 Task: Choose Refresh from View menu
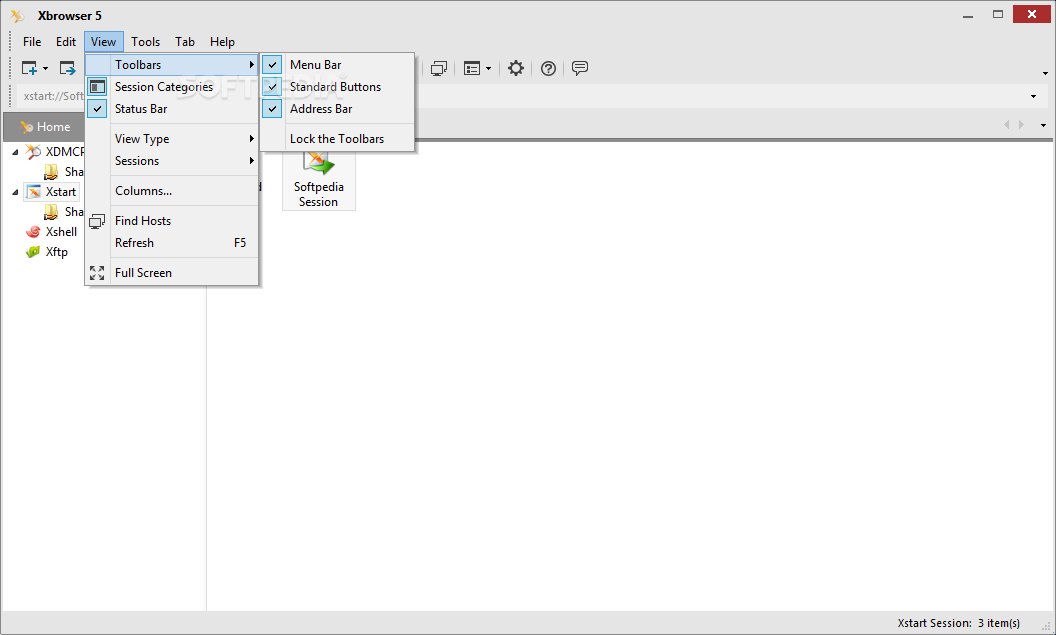coord(172,243)
